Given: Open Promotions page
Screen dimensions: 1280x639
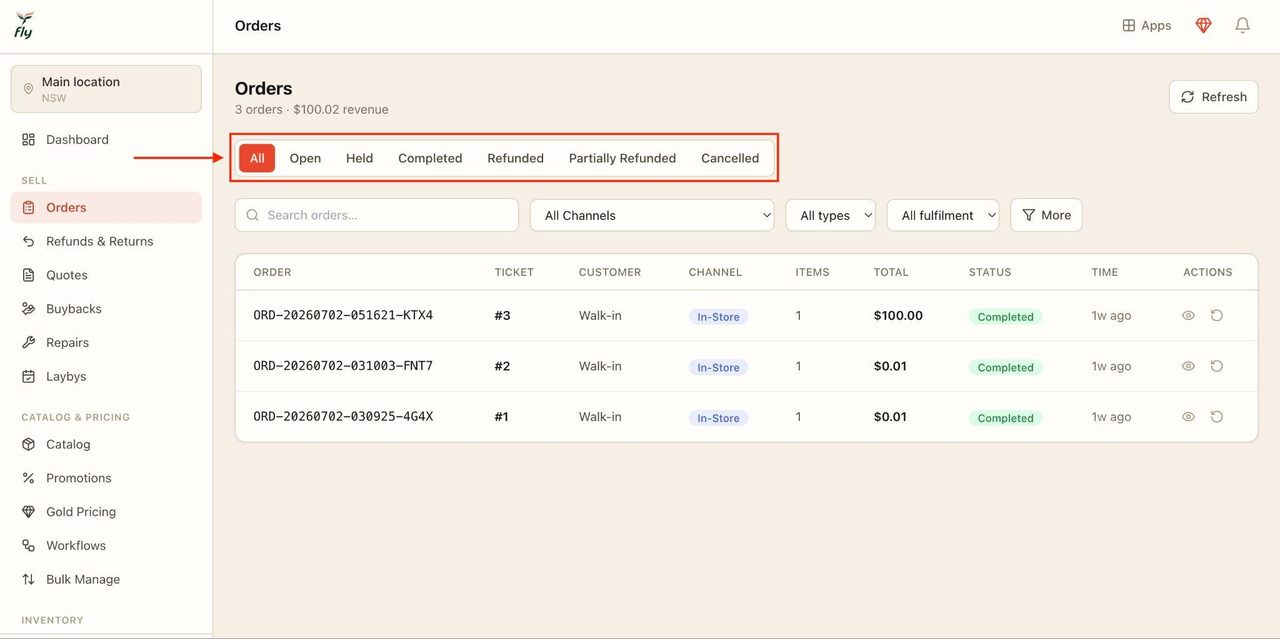Looking at the screenshot, I should (106, 478).
